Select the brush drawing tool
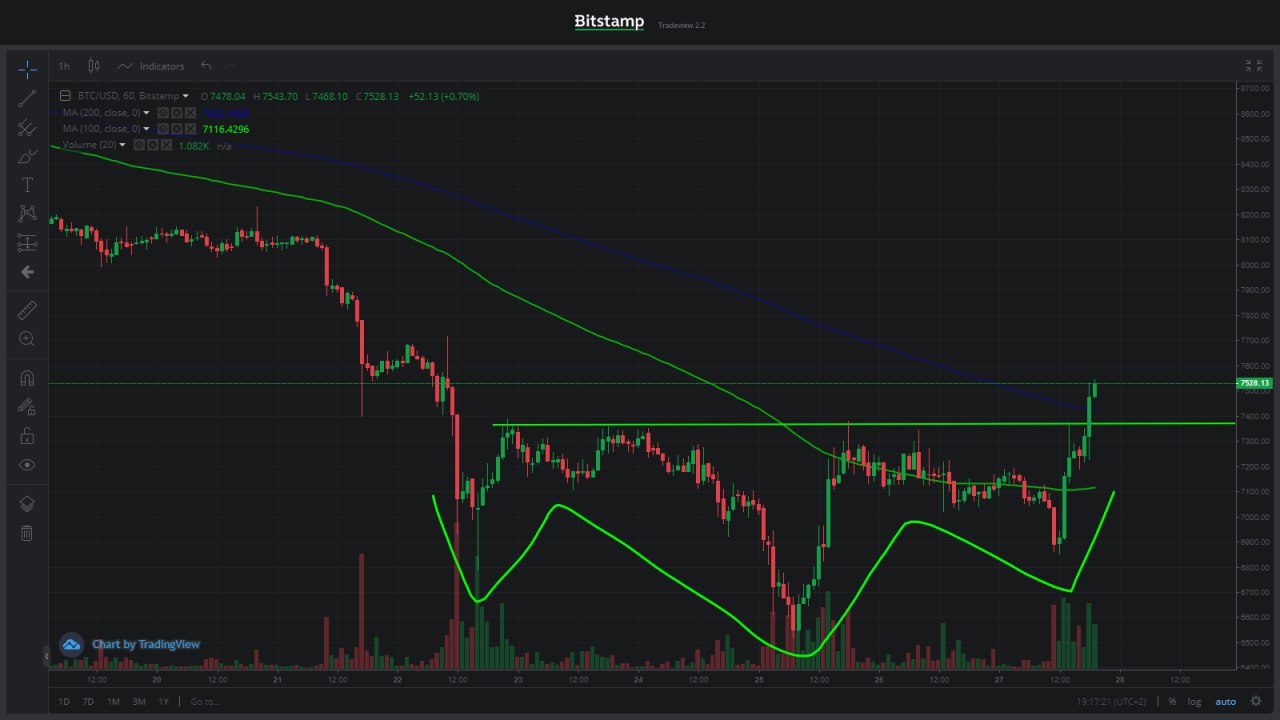The height and width of the screenshot is (720, 1280). pyautogui.click(x=27, y=156)
